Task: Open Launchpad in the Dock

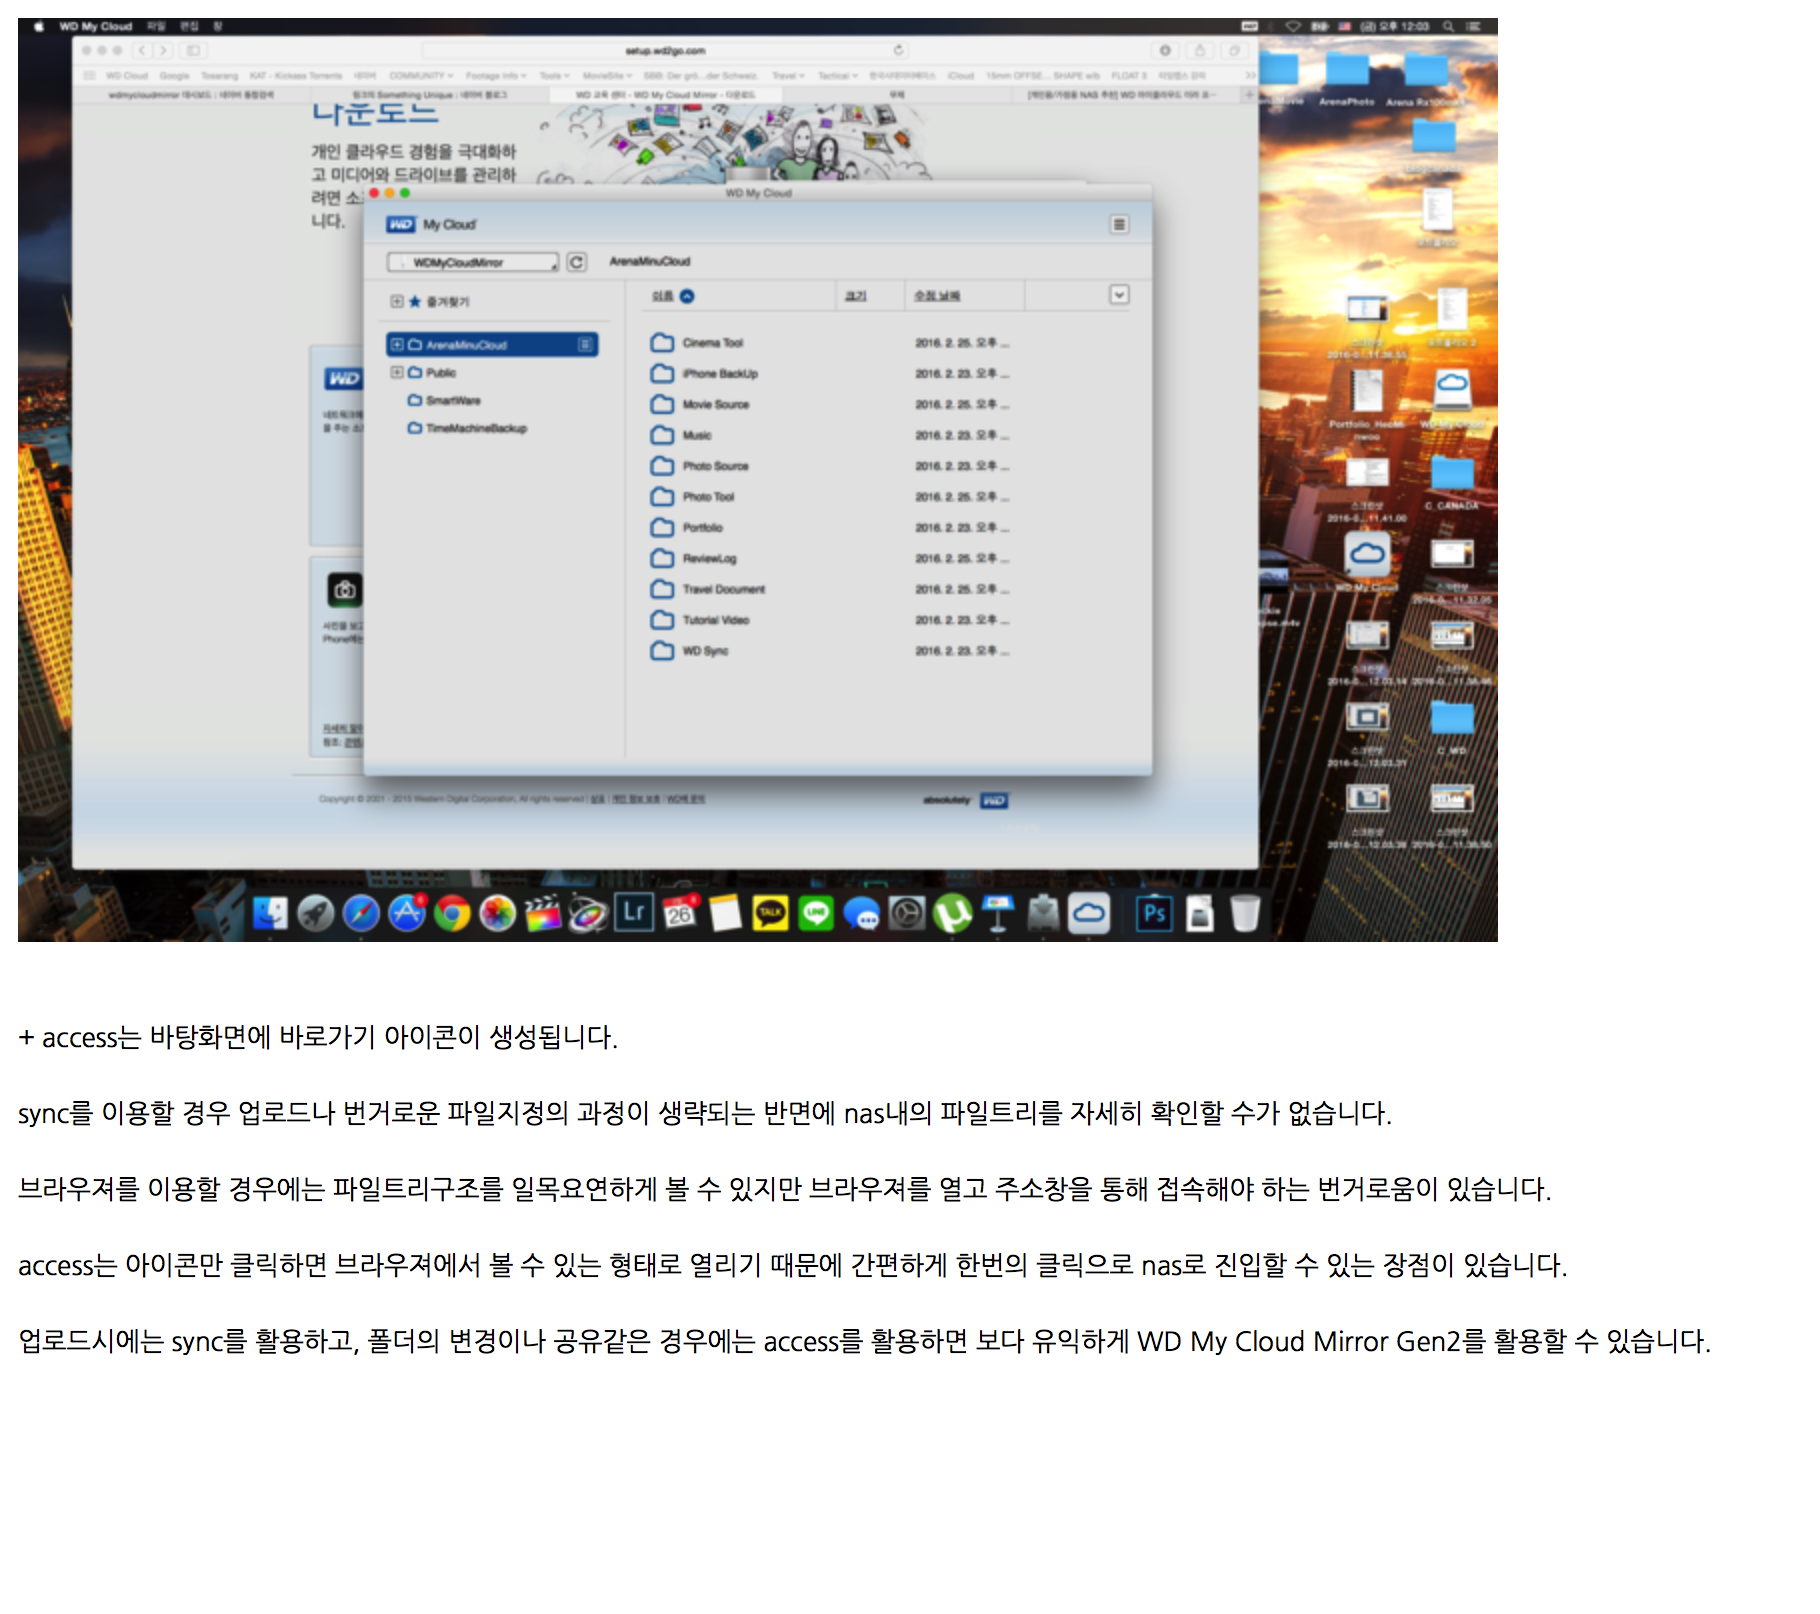Action: pyautogui.click(x=316, y=913)
